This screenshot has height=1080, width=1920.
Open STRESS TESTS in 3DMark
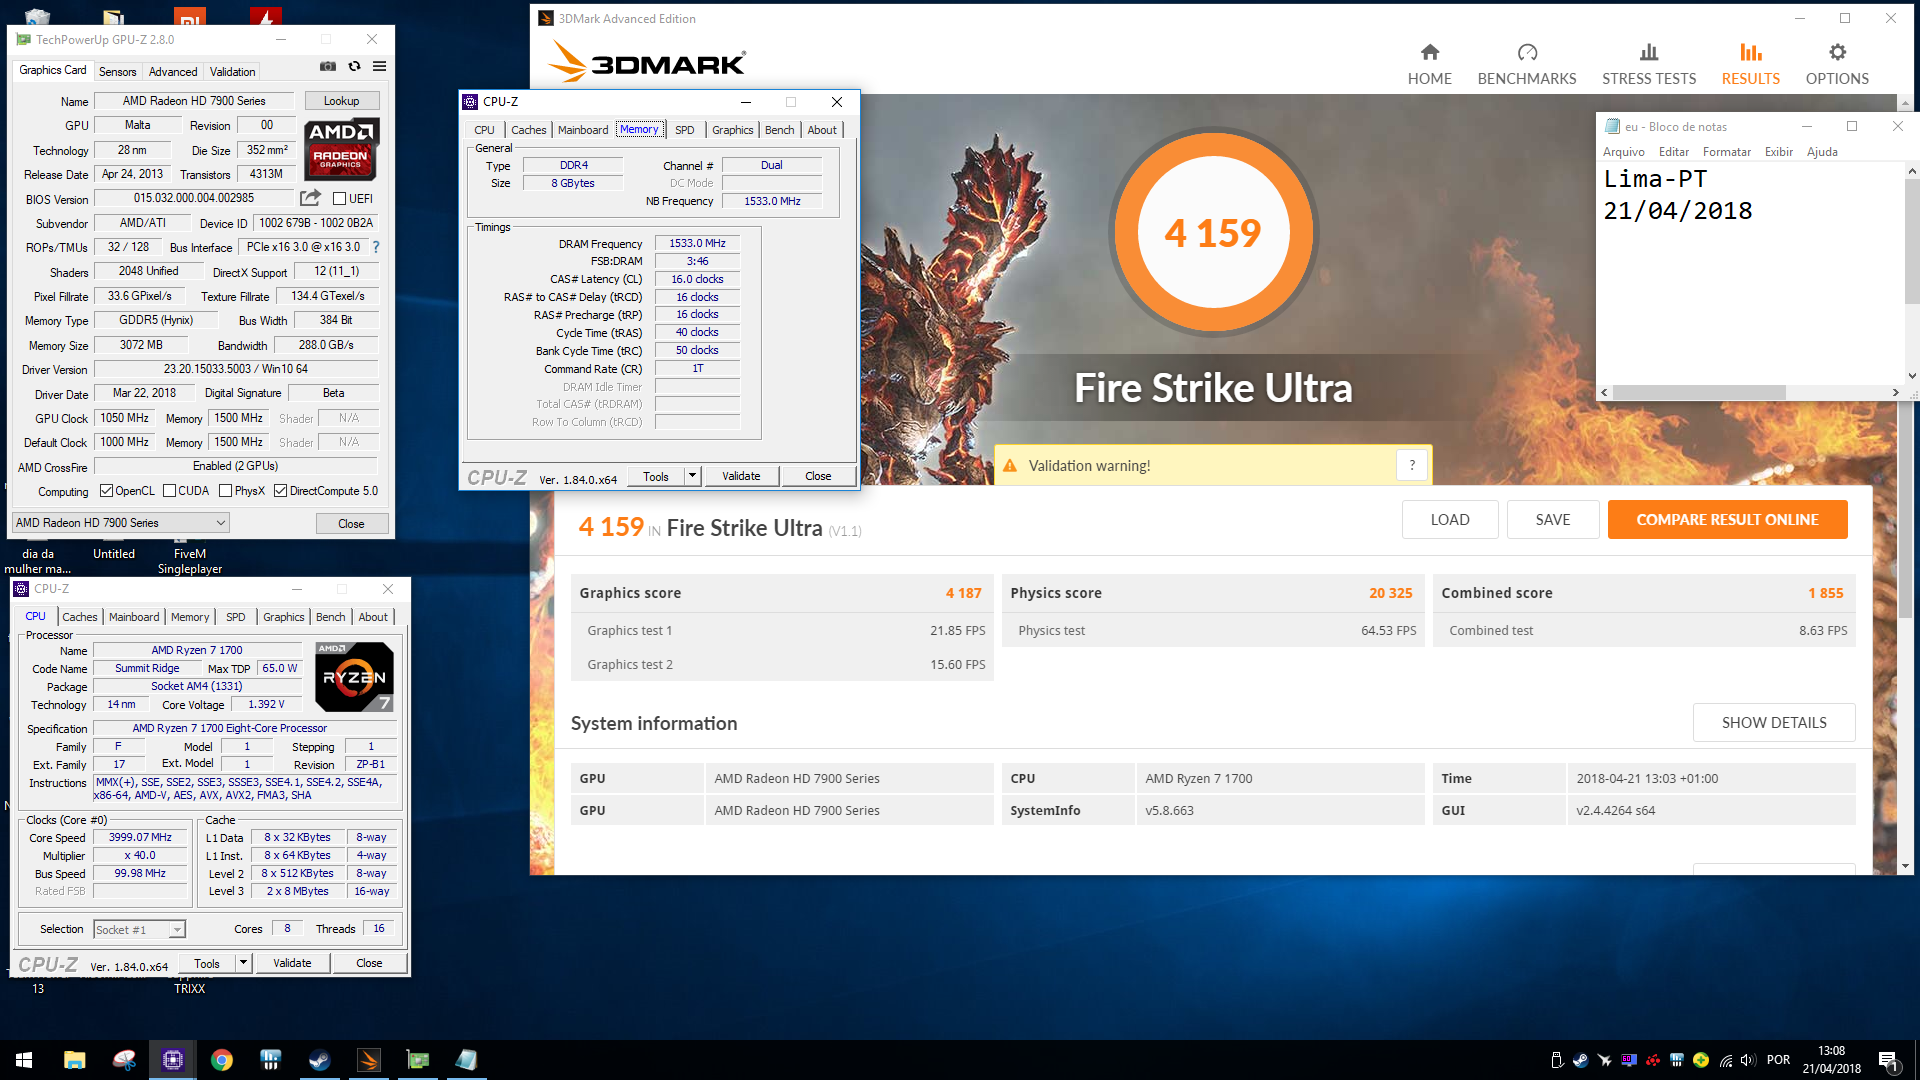pyautogui.click(x=1649, y=64)
